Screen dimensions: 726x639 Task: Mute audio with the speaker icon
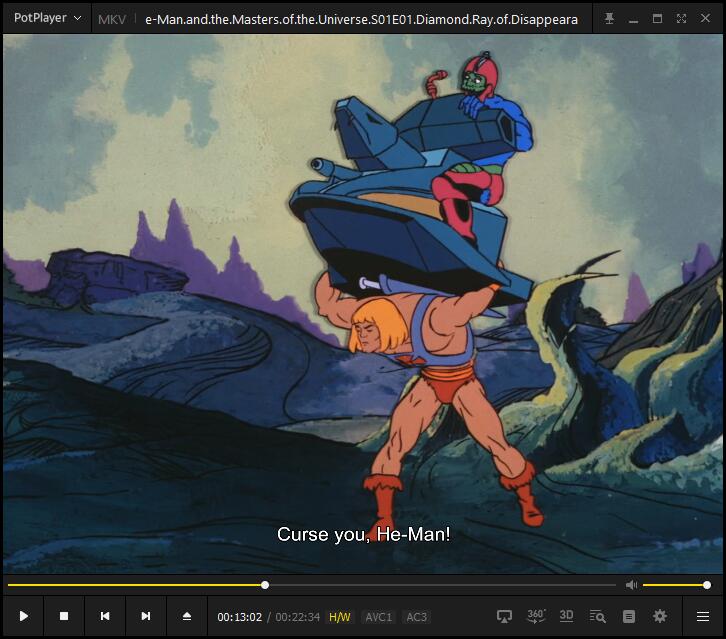[x=631, y=585]
